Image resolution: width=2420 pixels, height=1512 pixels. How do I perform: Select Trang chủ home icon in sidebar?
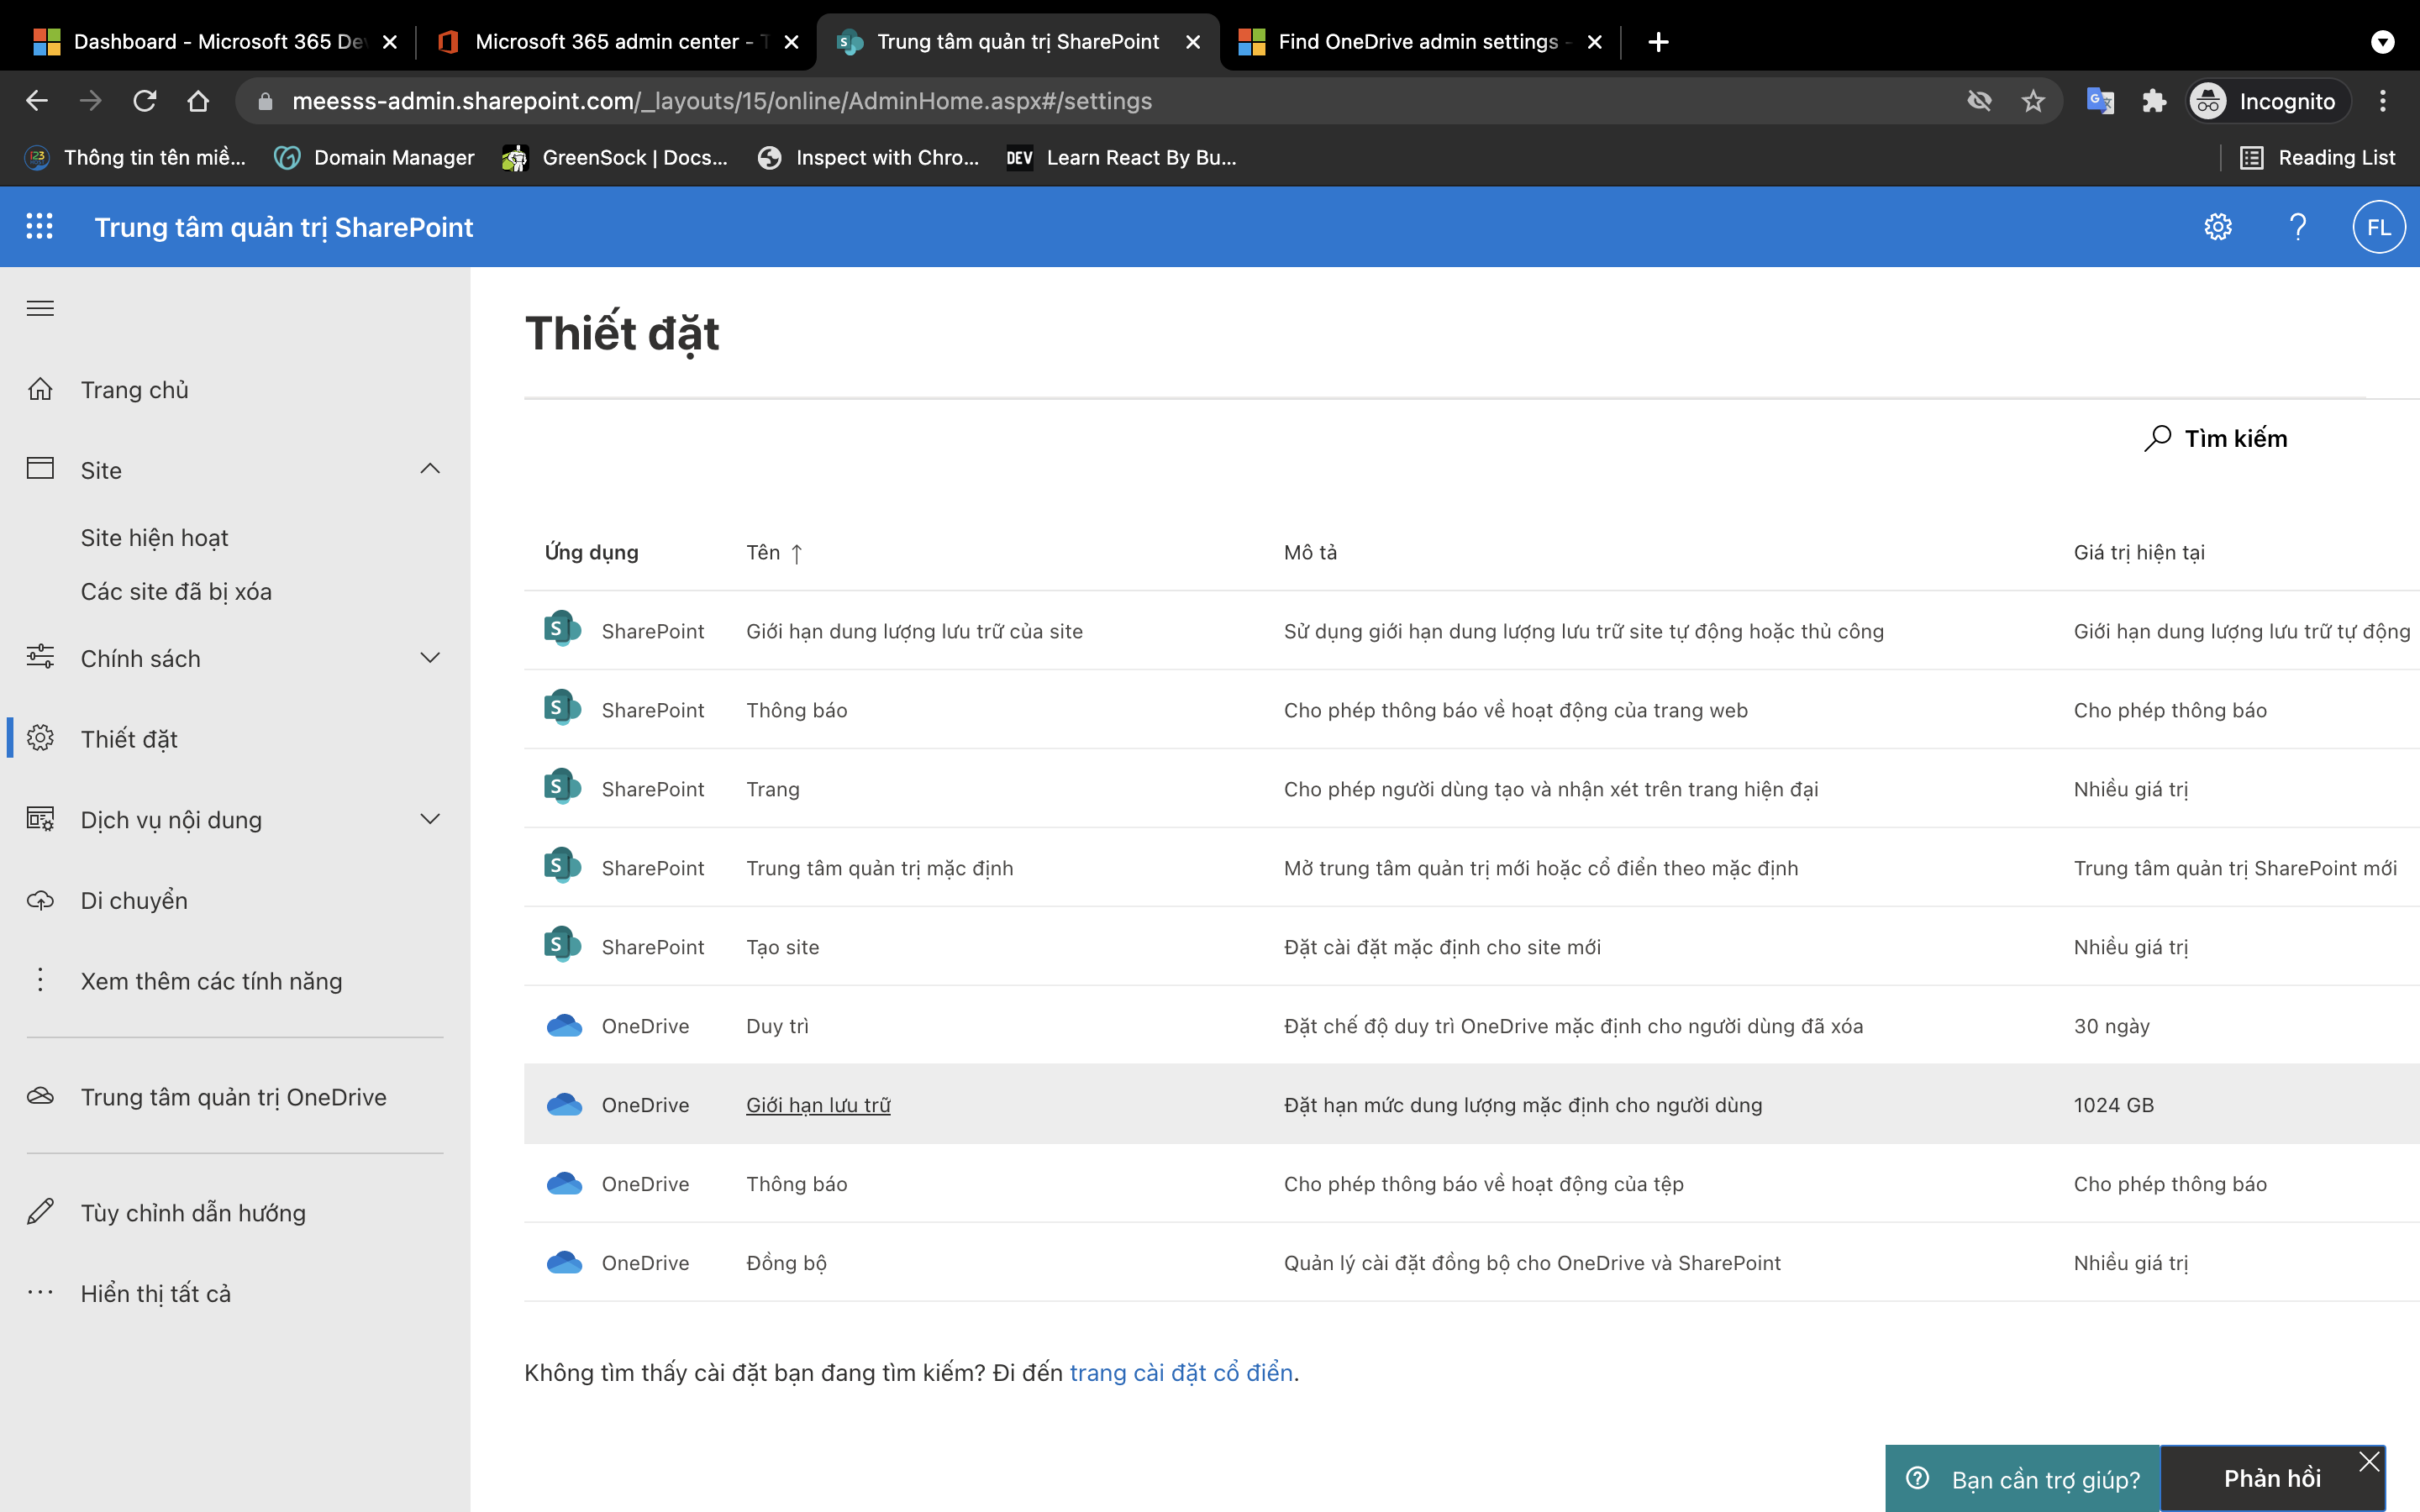41,389
